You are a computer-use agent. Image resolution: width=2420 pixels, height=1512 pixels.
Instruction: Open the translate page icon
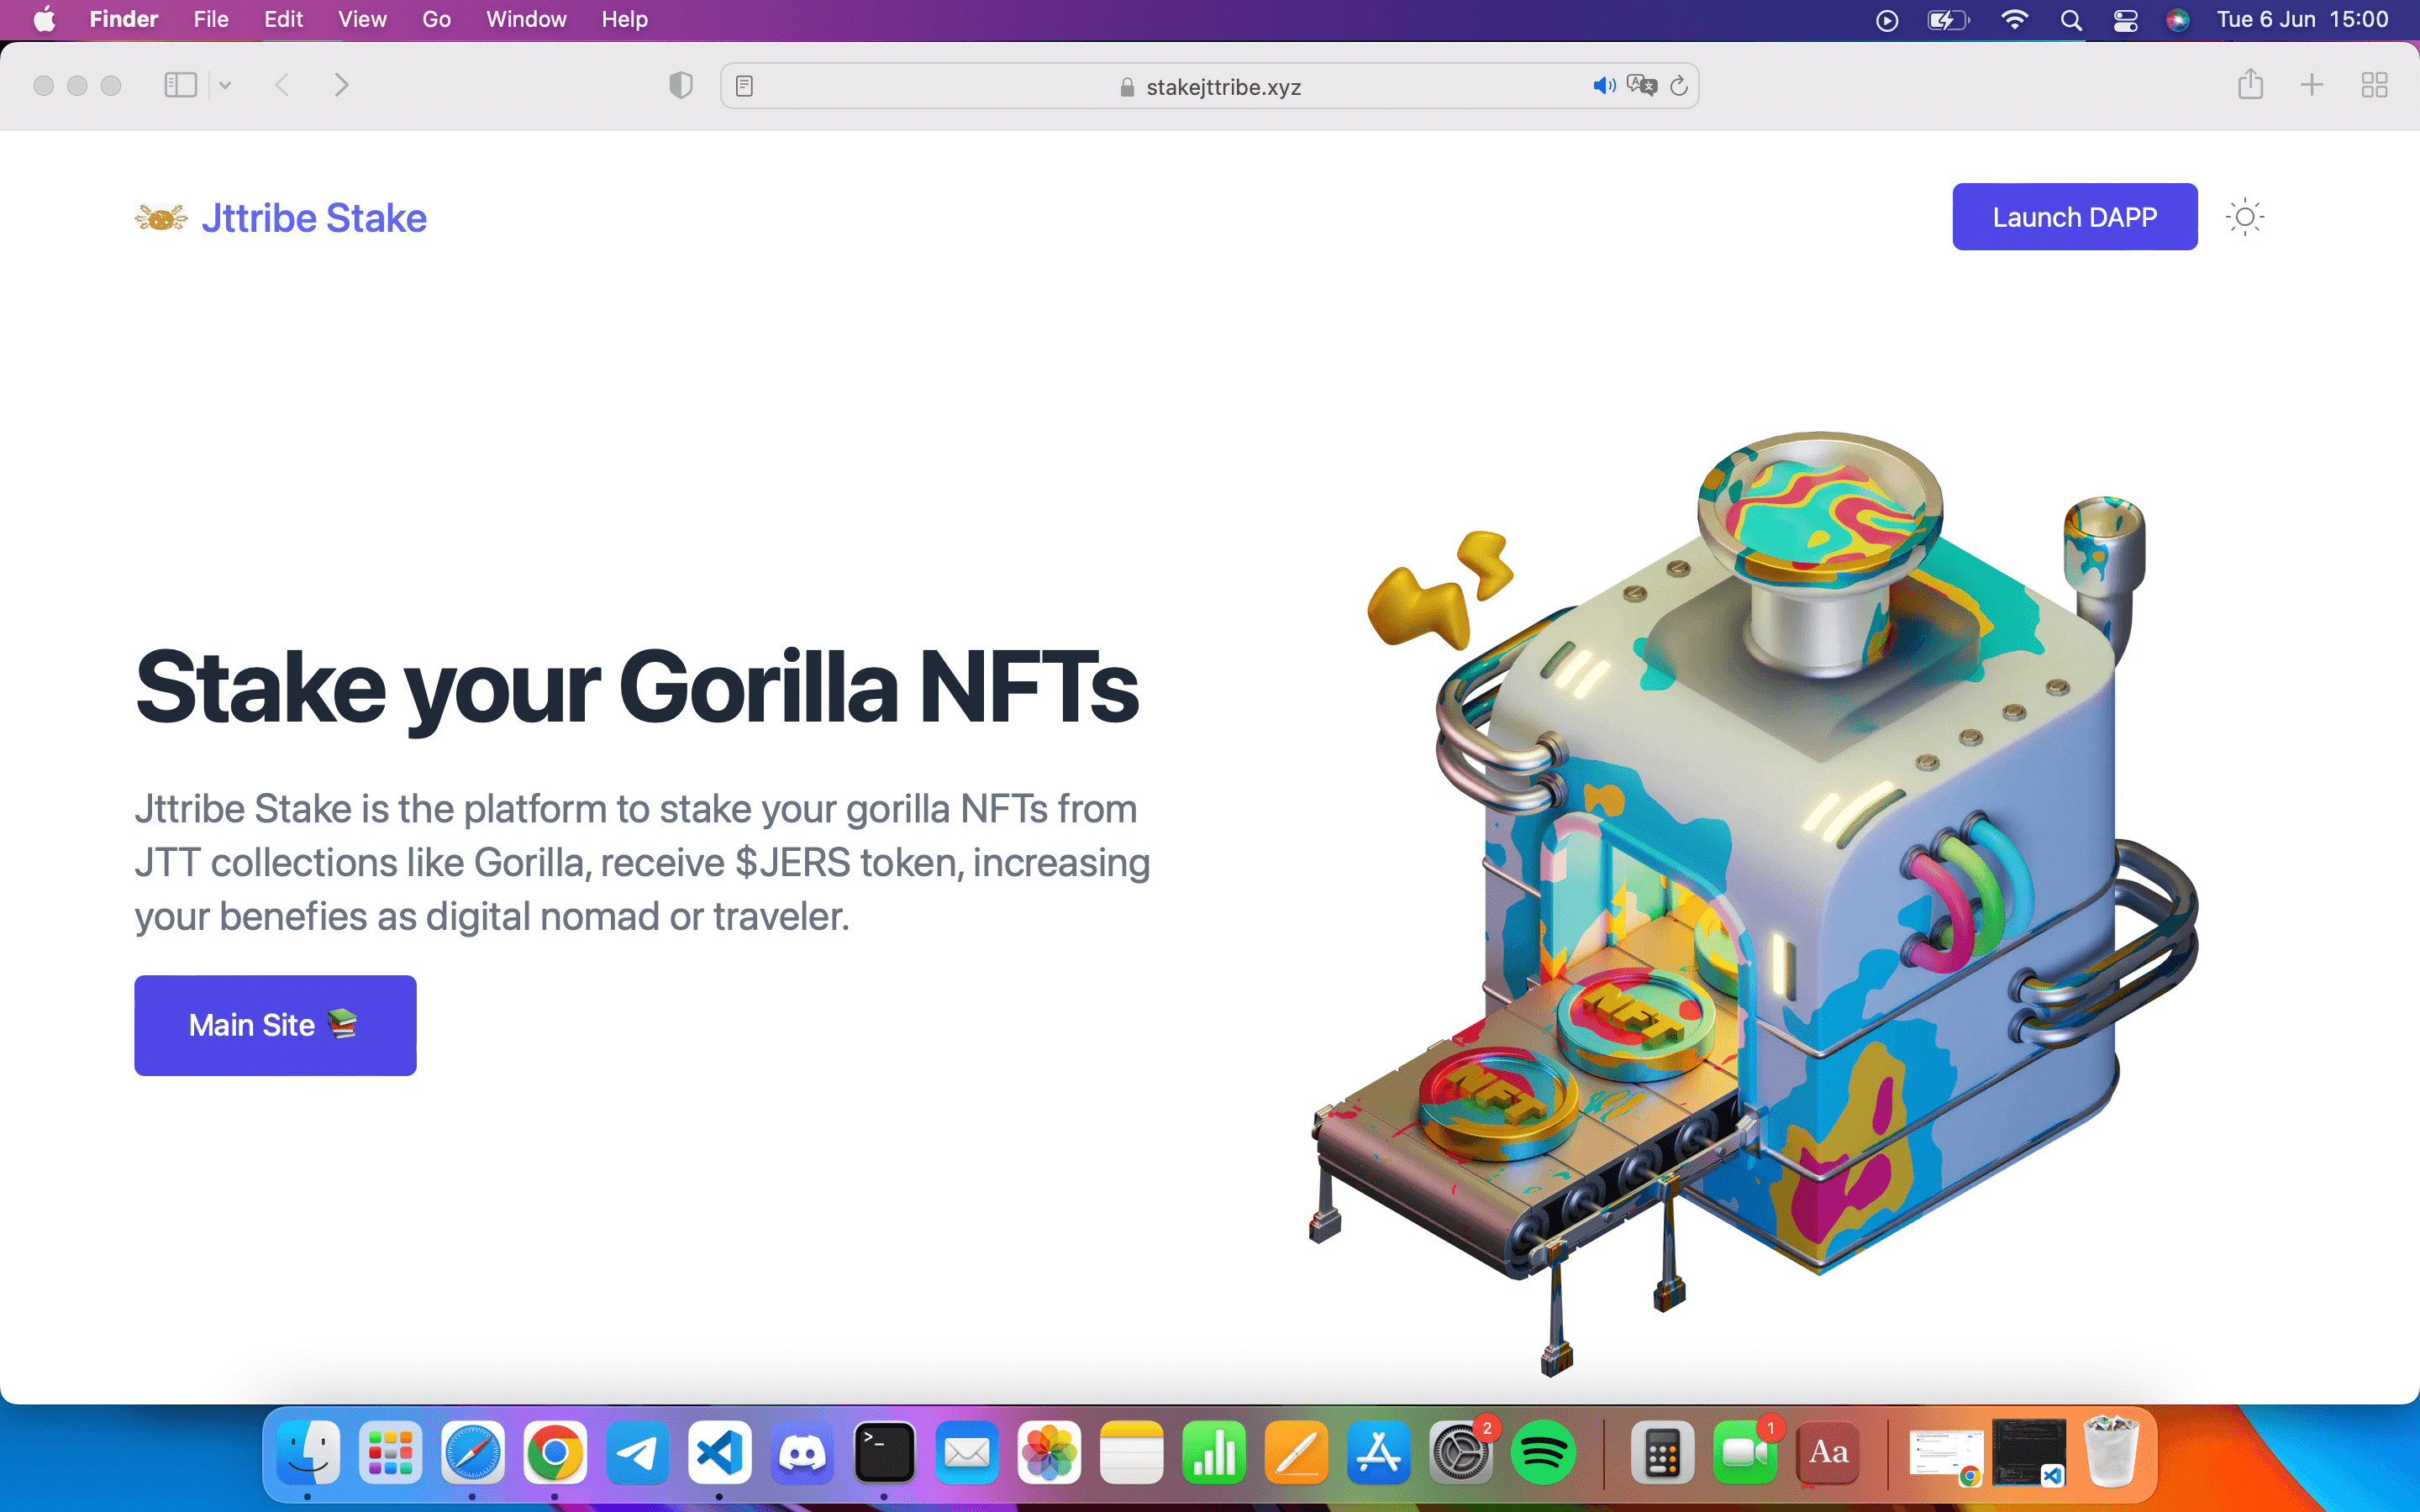(x=1642, y=86)
